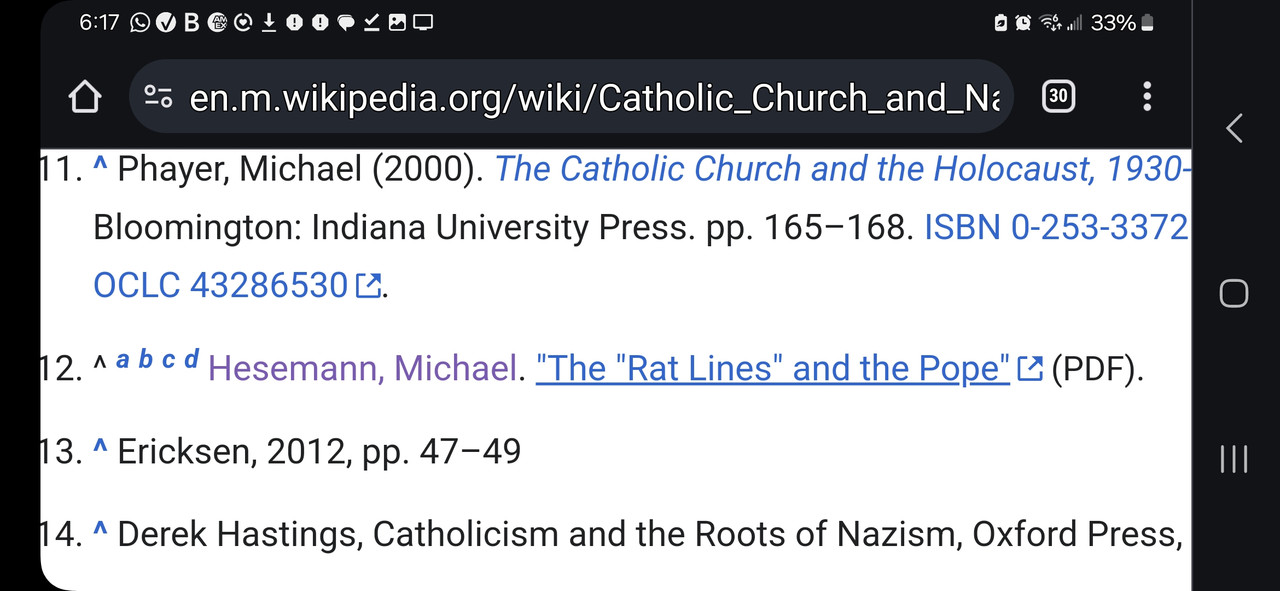Tap the external link icon beside OCLC 43286530
Screen dimensions: 1280x591
pyautogui.click(x=368, y=287)
